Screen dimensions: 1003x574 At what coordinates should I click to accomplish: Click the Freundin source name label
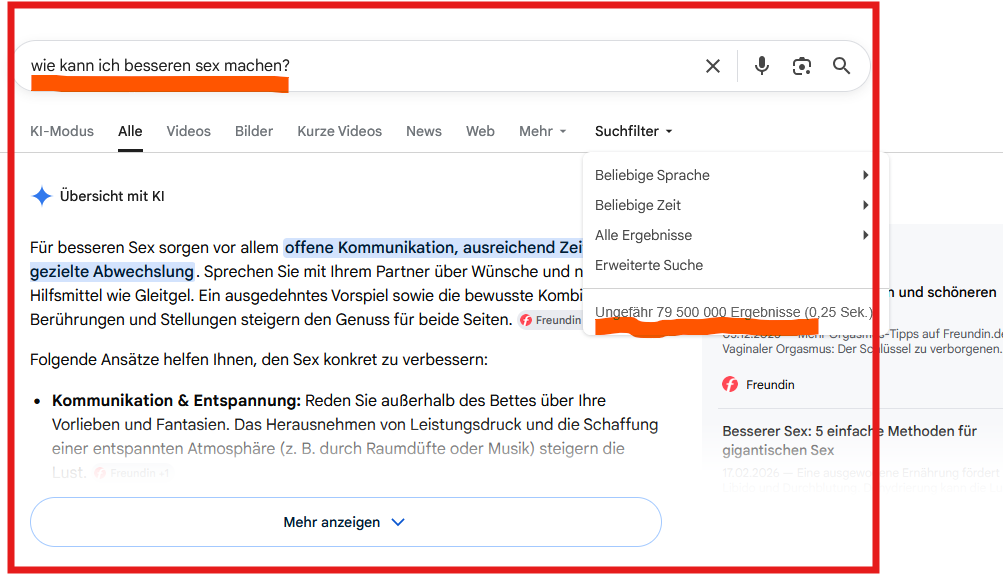click(770, 385)
